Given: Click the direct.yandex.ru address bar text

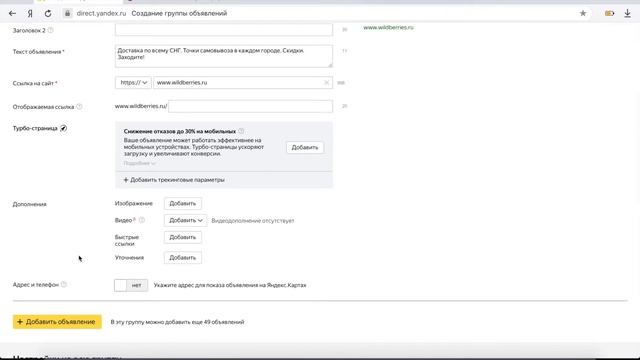Looking at the screenshot, I should point(101,13).
